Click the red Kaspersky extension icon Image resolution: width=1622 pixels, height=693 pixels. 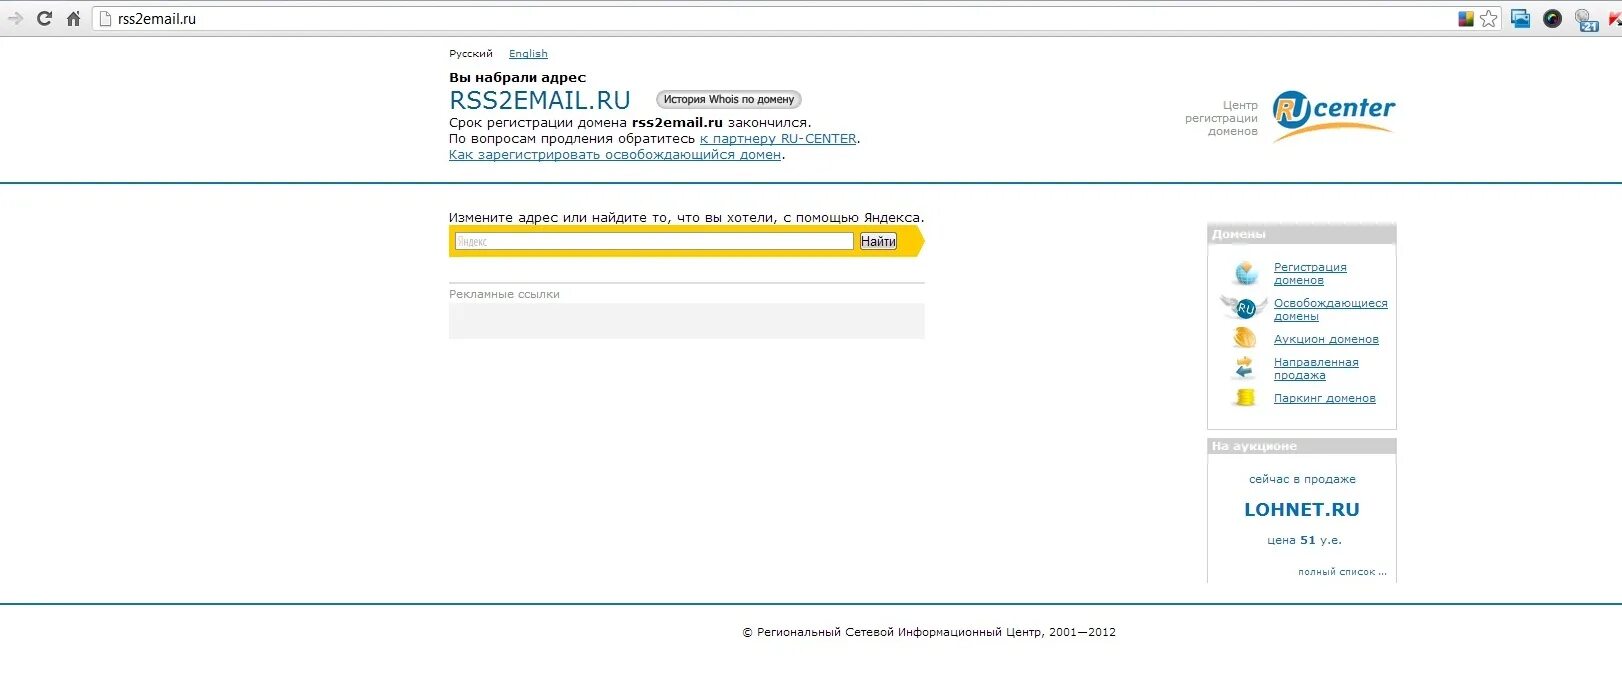(1614, 19)
